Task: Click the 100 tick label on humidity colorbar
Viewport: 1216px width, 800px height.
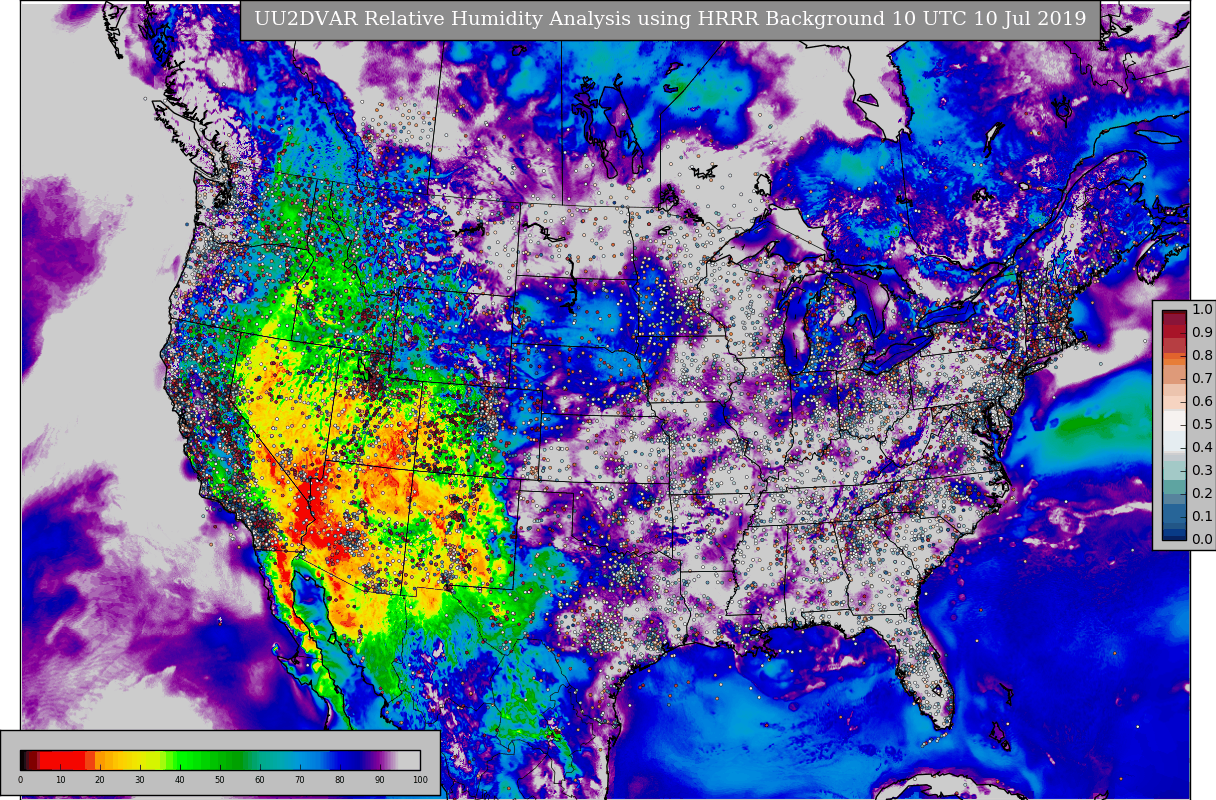Action: click(x=420, y=780)
